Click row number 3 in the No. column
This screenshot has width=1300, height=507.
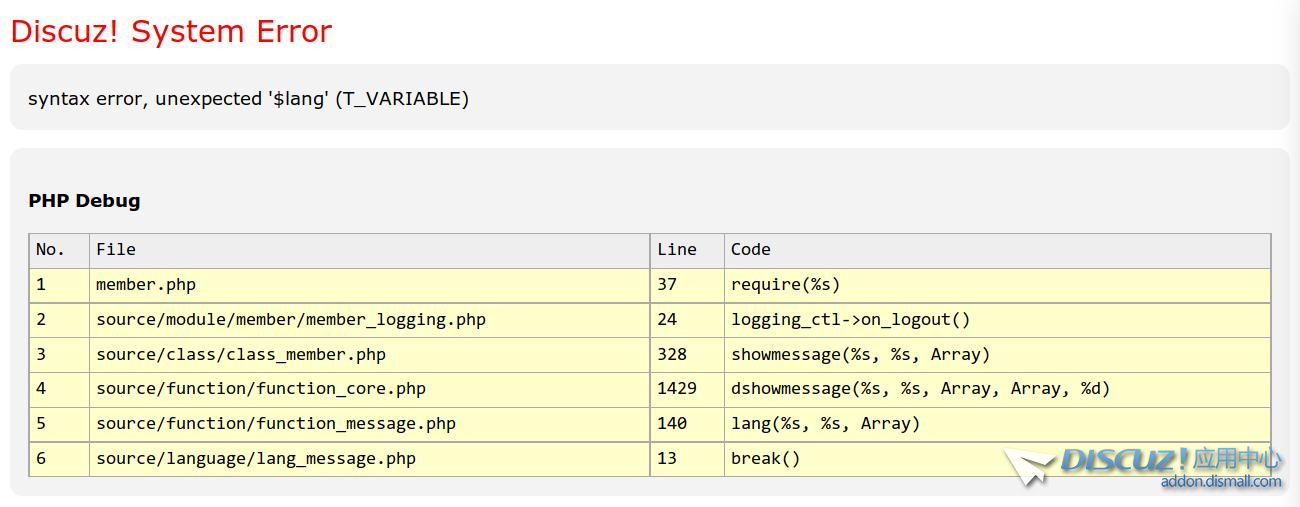coord(41,355)
